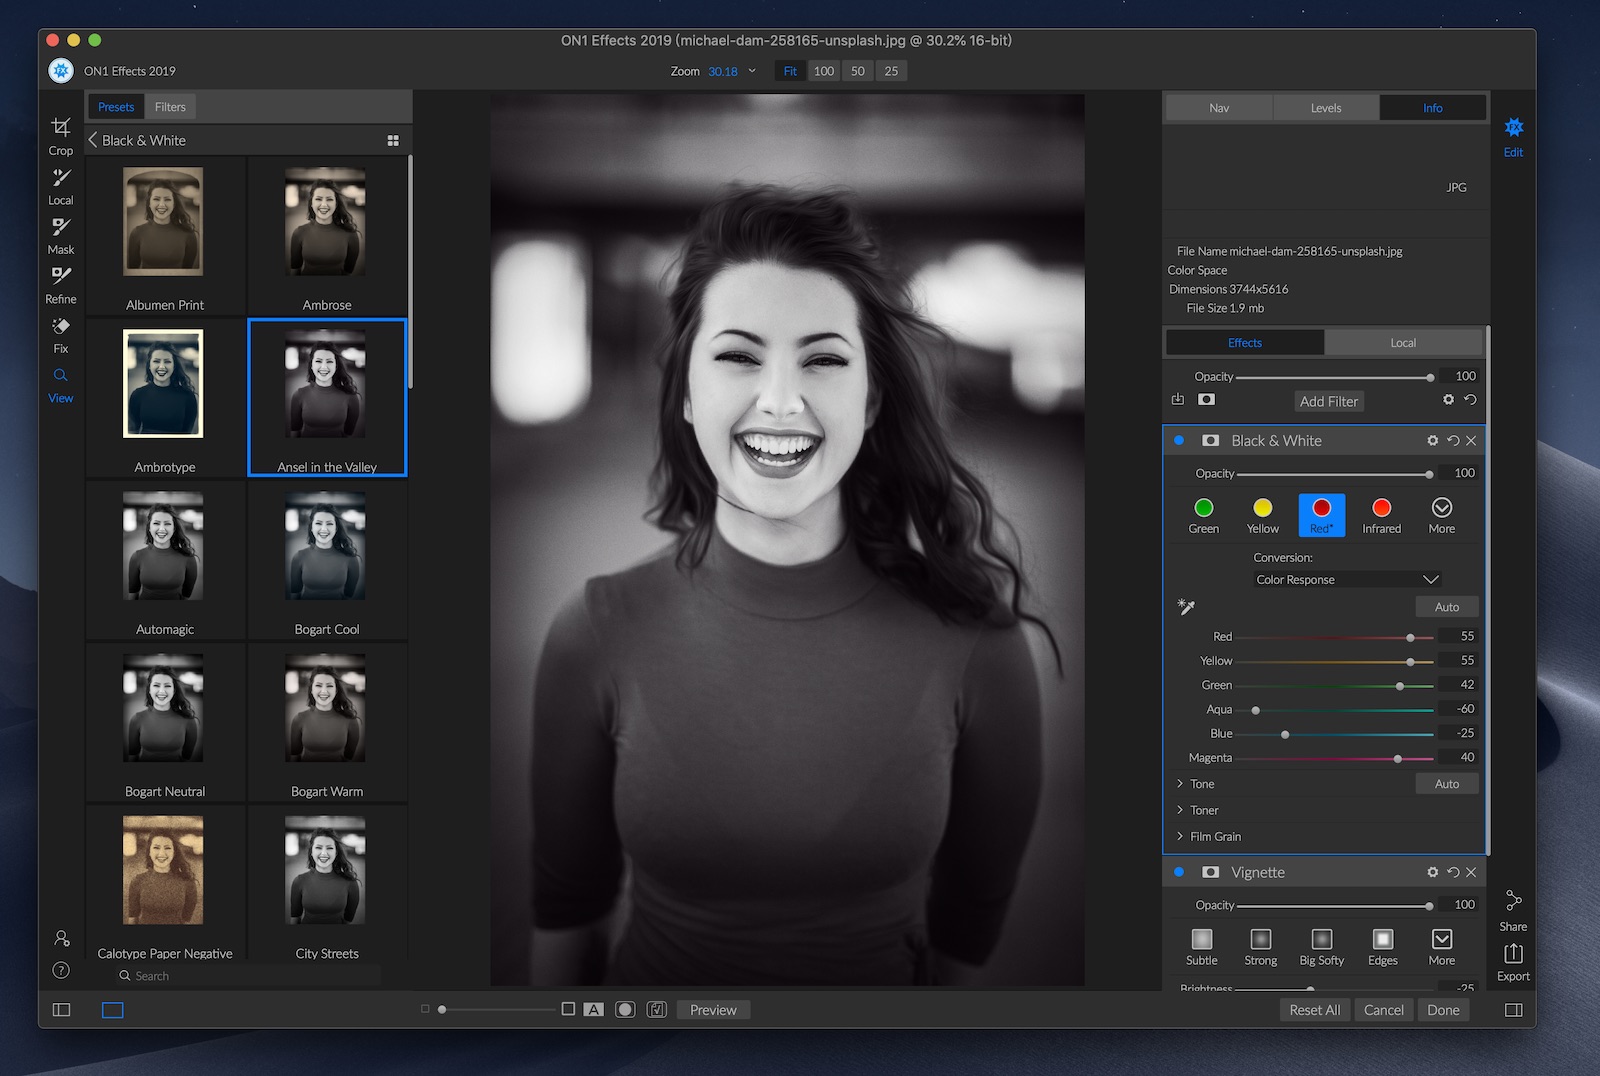Switch preset browser to grid view

[393, 141]
